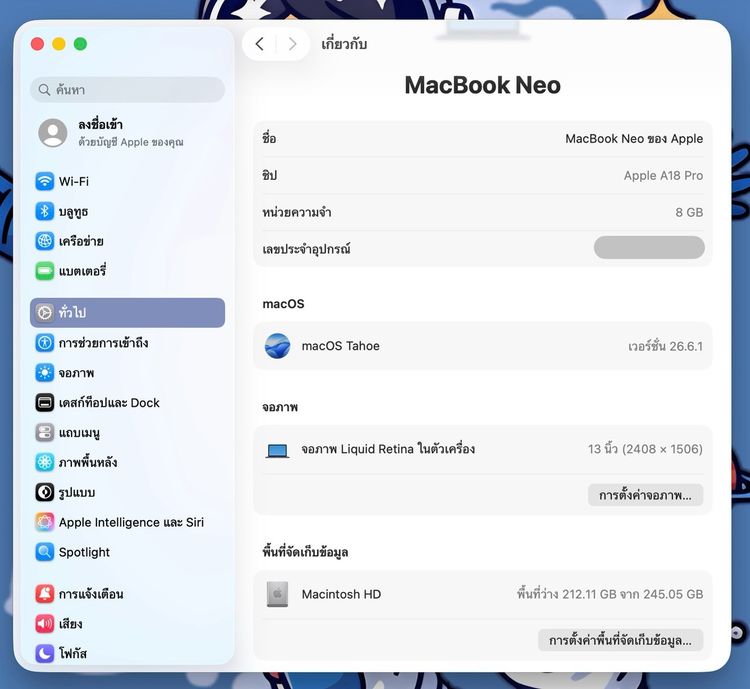The height and width of the screenshot is (689, 750).
Task: Open the Accessibility (การช่วยการเข้าถึง) icon
Action: tap(44, 343)
